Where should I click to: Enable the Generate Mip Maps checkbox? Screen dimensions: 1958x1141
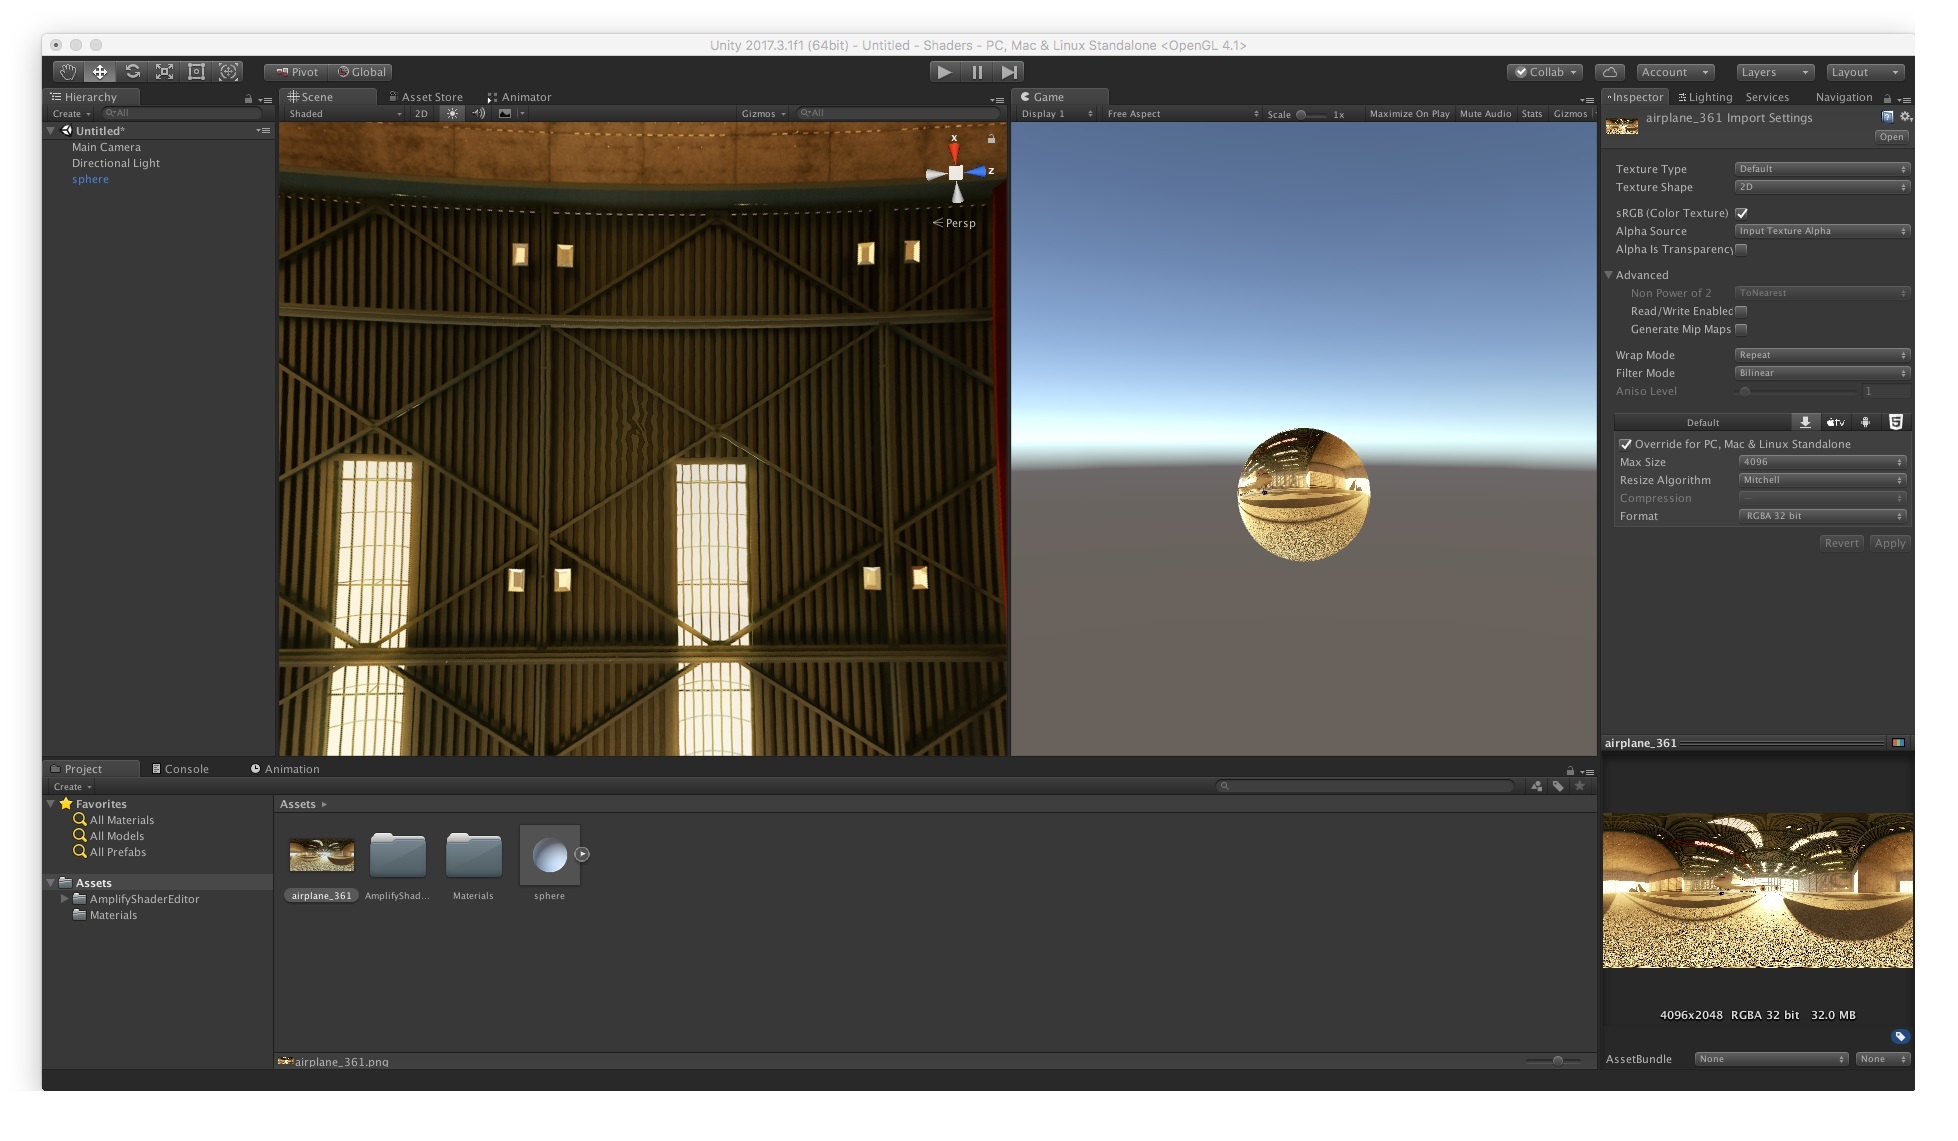pos(1741,329)
